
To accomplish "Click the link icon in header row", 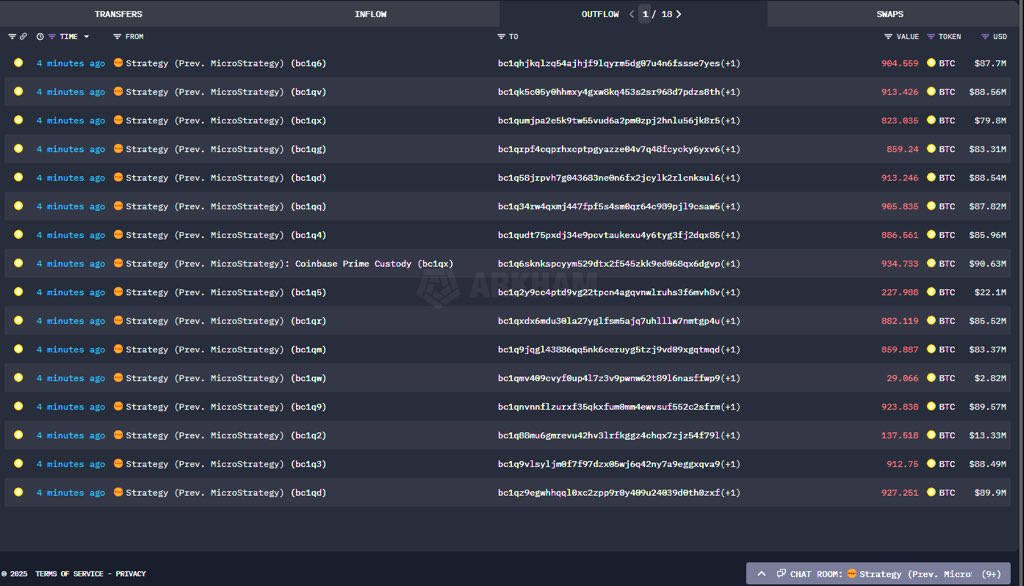I will pos(24,37).
